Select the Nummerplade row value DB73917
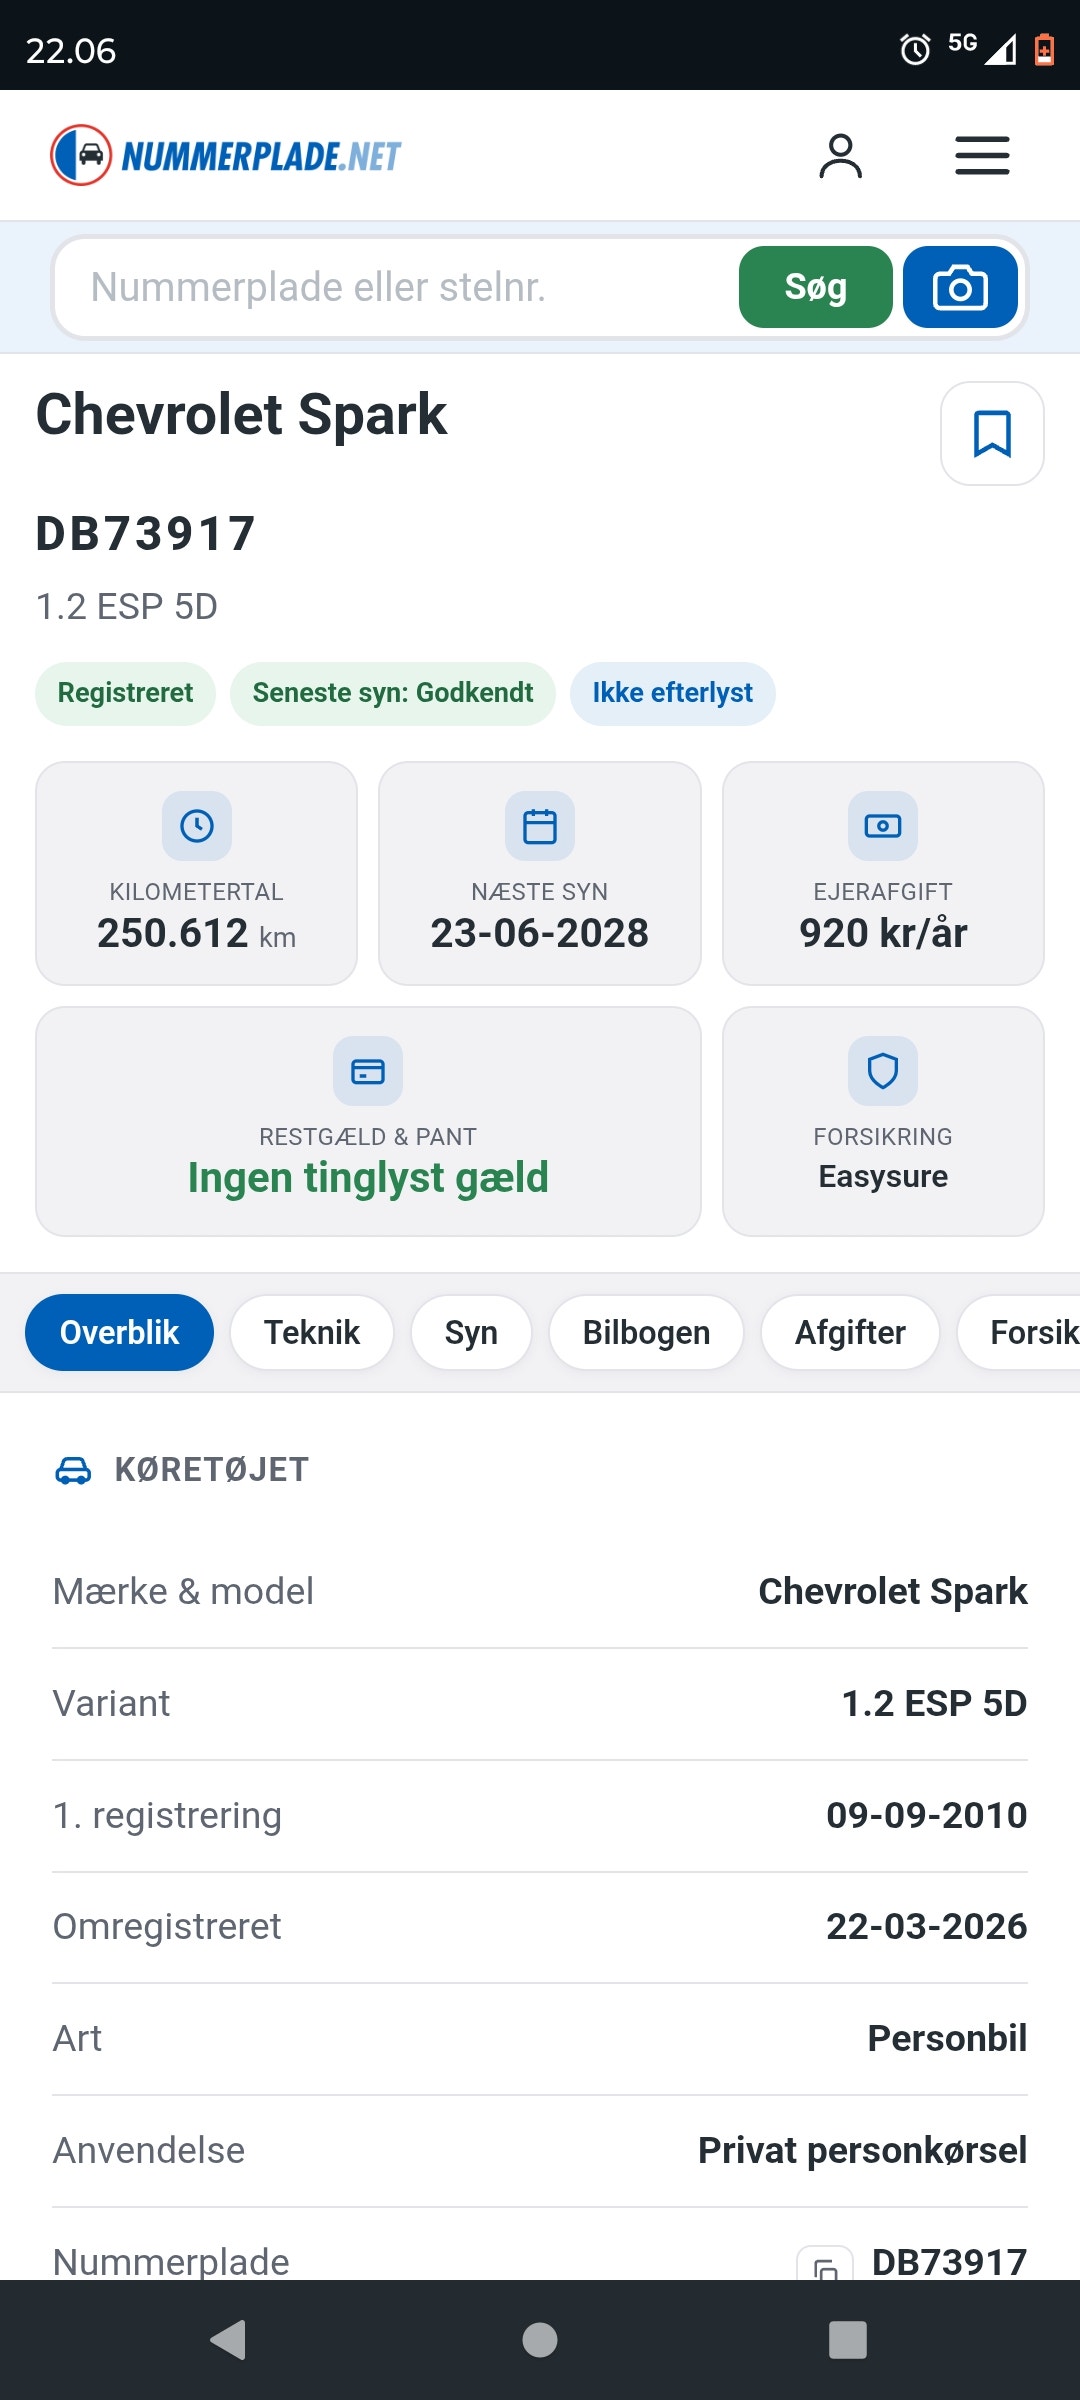1080x2400 pixels. 950,2262
